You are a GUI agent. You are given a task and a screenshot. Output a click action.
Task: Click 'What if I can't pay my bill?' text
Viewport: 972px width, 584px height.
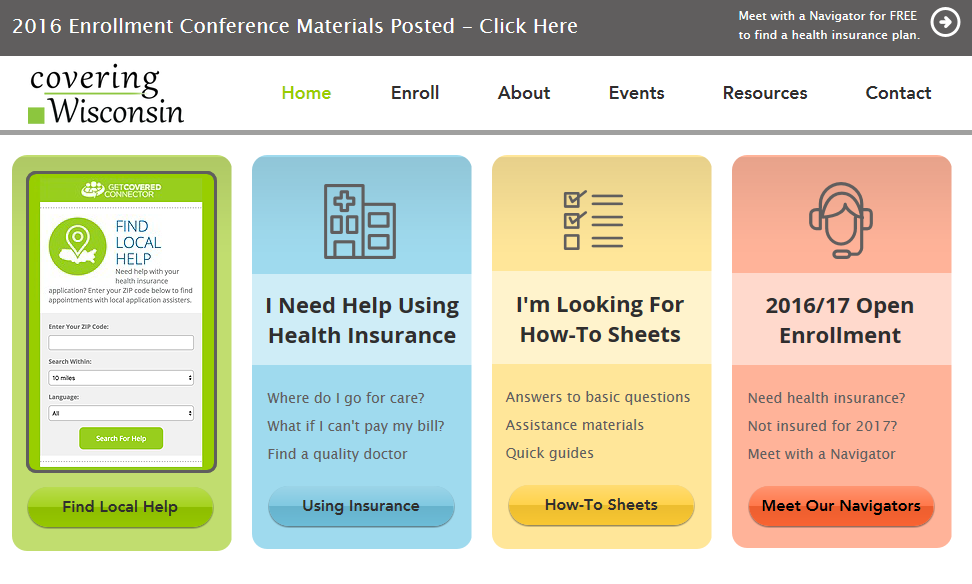tap(356, 426)
